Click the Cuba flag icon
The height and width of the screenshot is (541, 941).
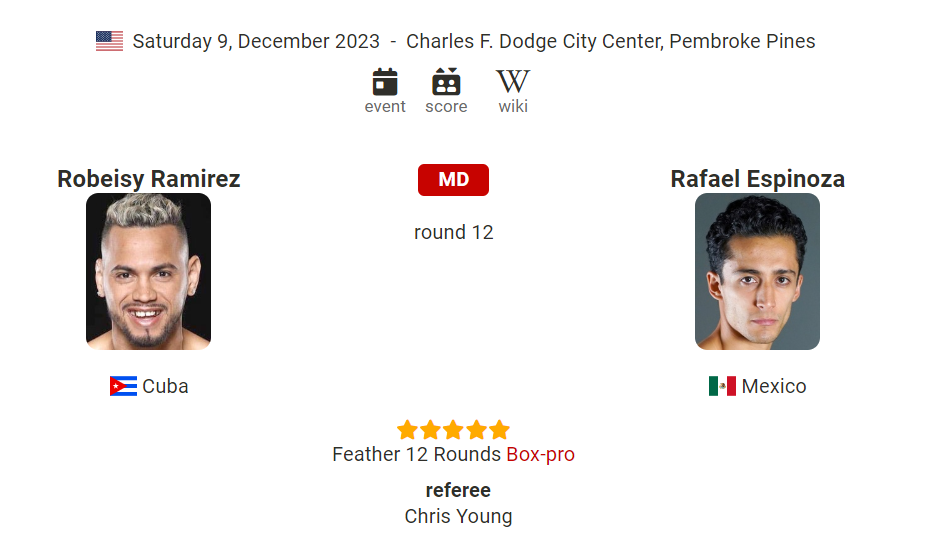123,386
